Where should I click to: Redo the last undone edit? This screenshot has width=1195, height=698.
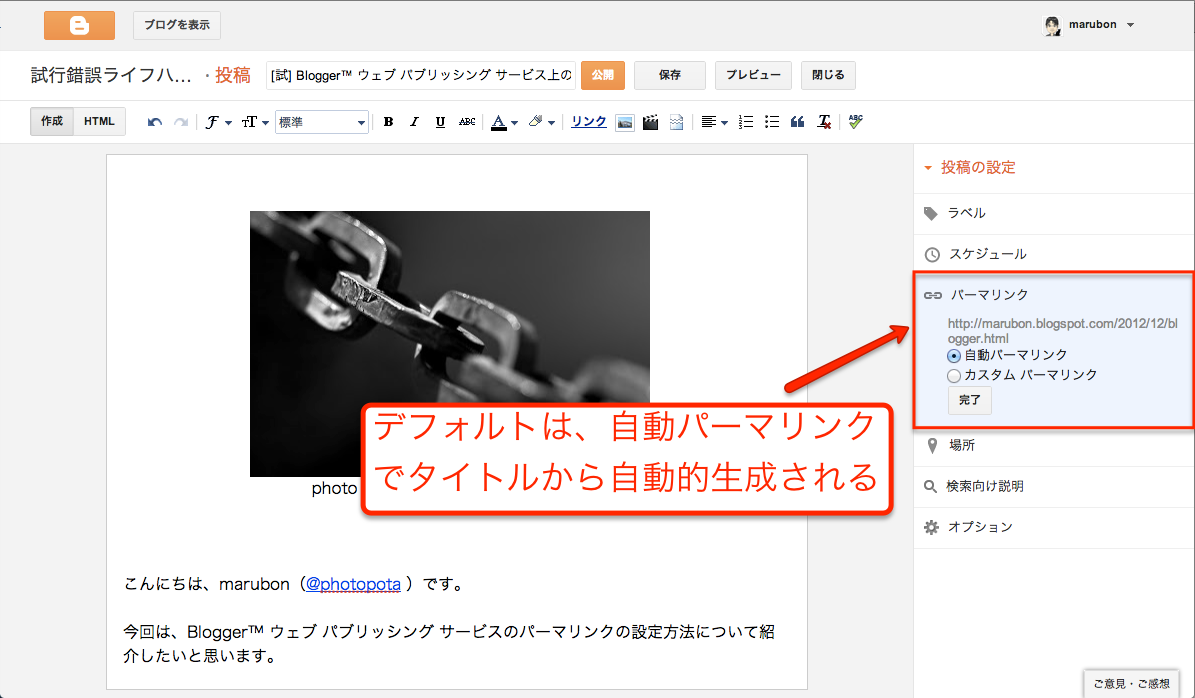point(181,122)
